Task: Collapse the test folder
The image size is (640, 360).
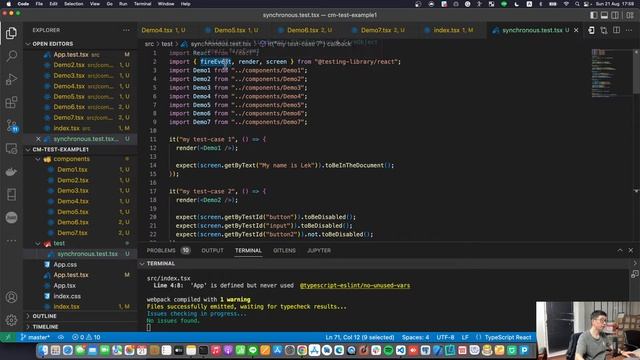Action: [x=59, y=243]
